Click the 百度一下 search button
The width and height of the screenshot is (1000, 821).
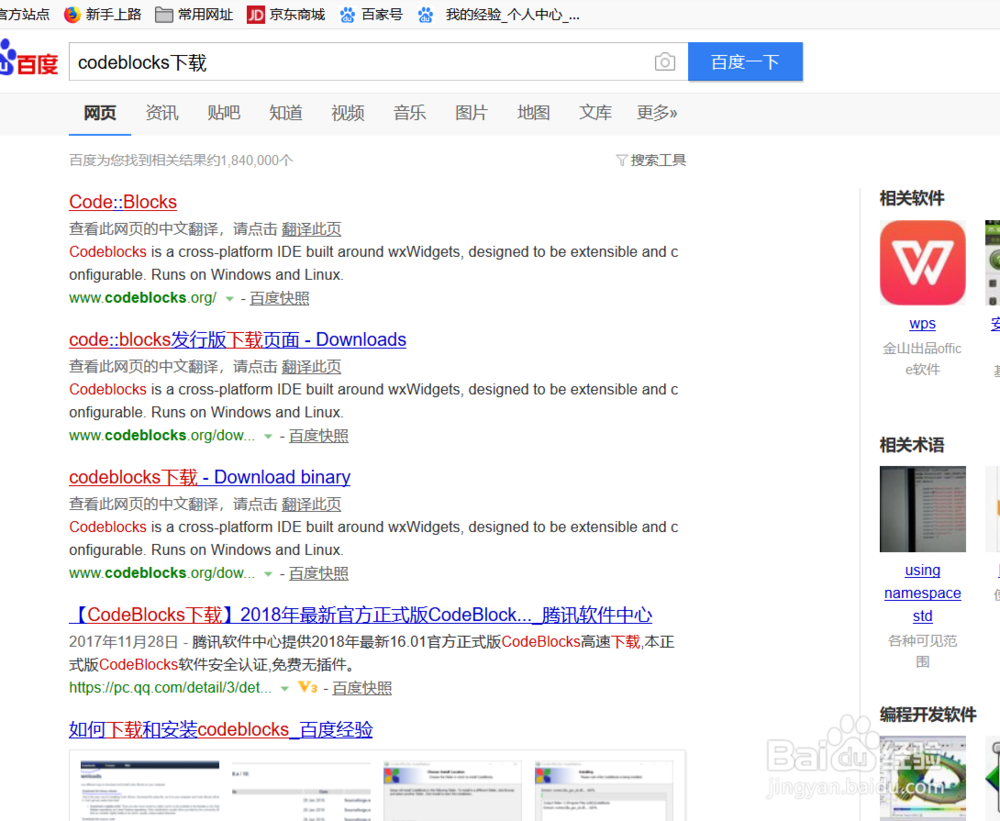(745, 62)
